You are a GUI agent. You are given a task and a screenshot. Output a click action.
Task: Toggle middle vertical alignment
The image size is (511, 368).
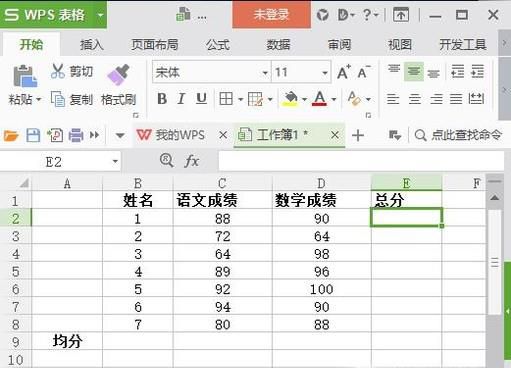pos(414,71)
